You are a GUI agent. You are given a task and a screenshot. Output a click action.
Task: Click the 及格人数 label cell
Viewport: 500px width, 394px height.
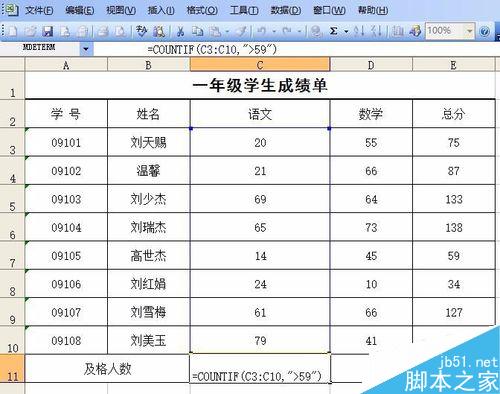tap(107, 369)
